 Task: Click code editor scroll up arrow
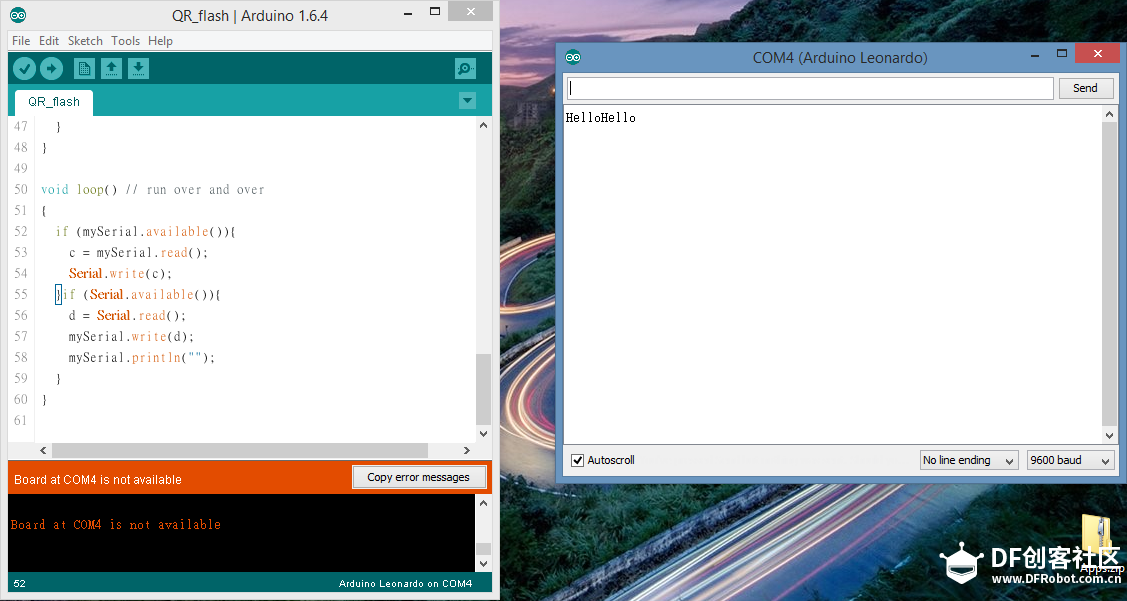pos(483,125)
